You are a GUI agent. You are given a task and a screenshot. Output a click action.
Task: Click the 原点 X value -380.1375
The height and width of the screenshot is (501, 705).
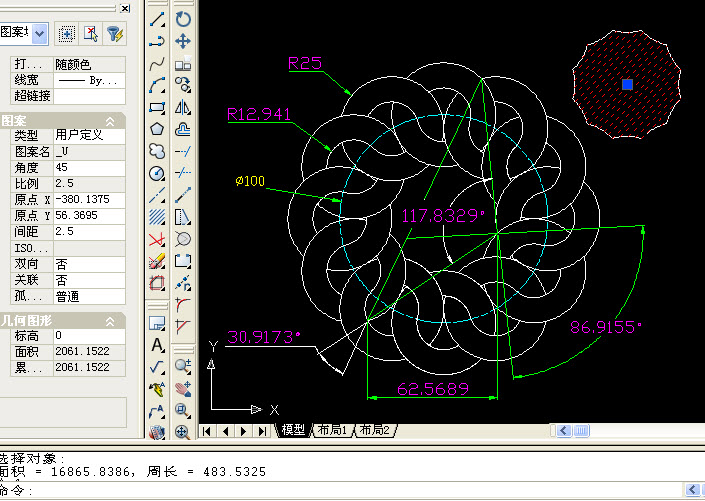[89, 200]
